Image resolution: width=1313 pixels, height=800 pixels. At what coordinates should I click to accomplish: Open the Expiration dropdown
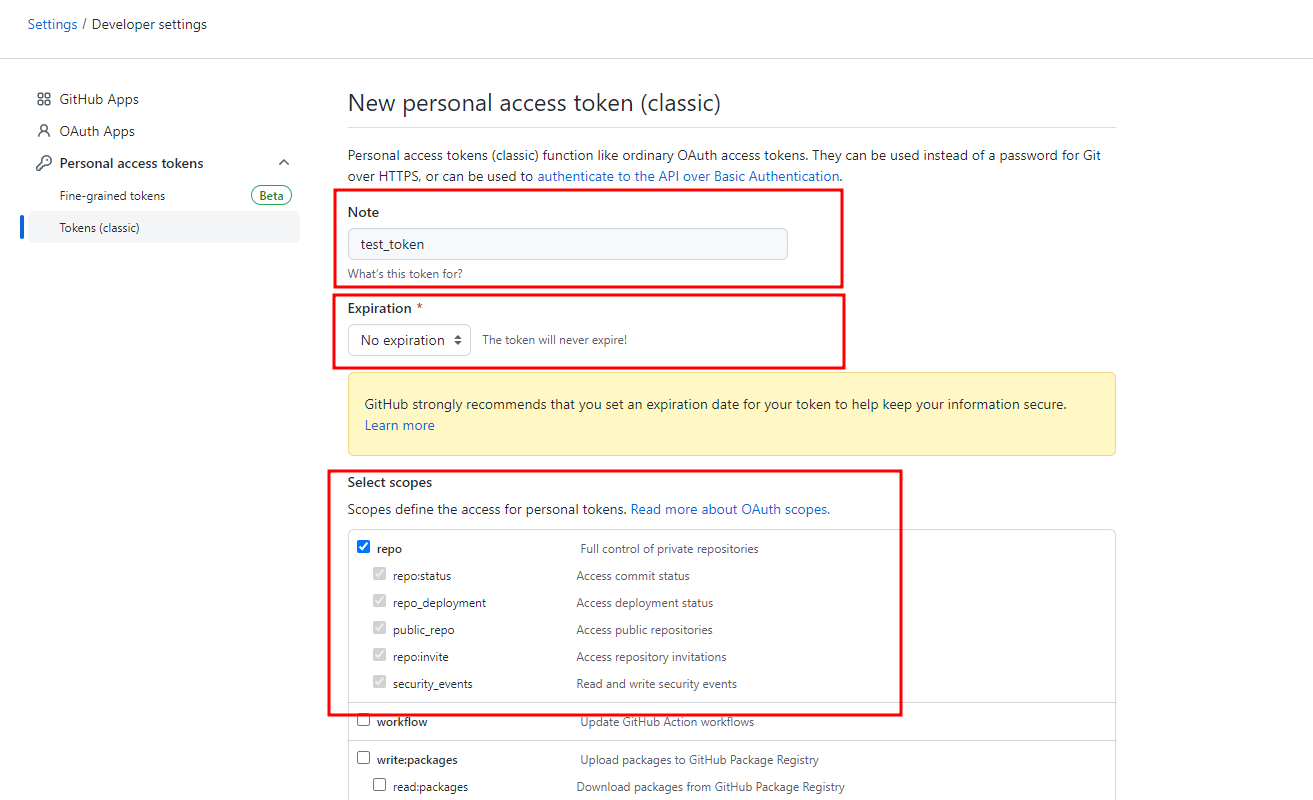click(x=409, y=340)
